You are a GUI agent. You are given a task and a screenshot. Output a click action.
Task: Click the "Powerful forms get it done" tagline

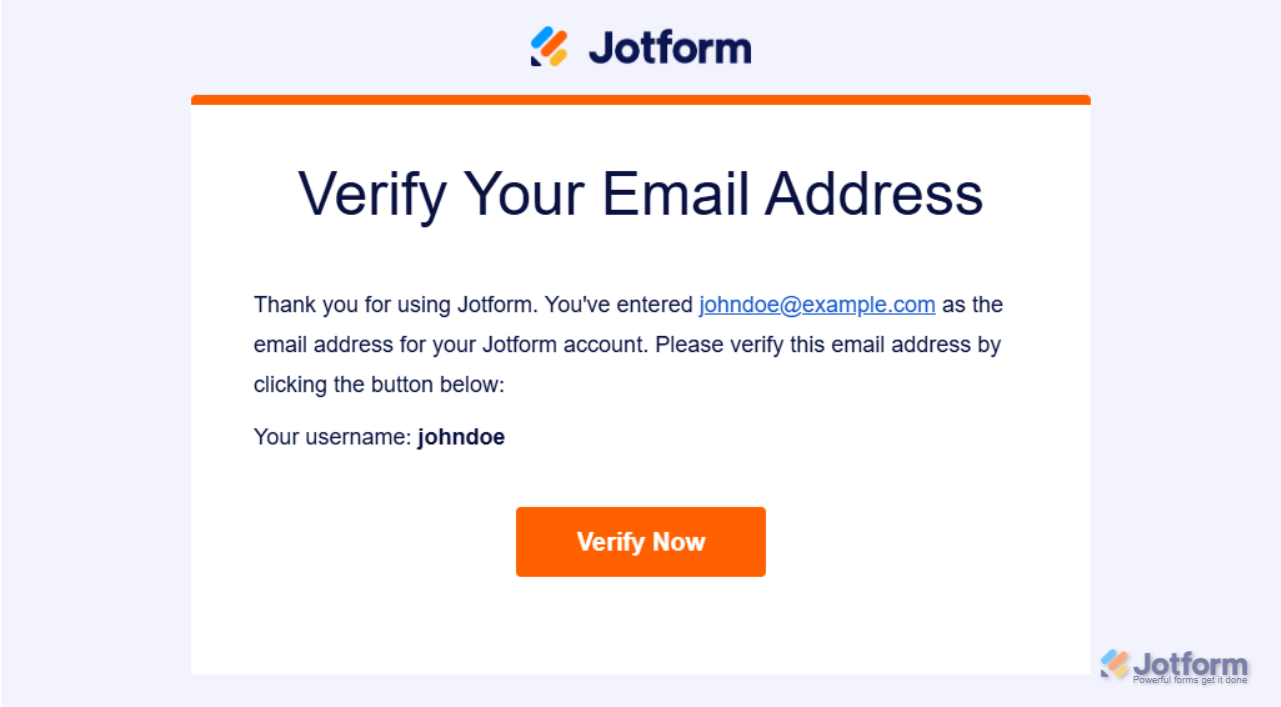1190,680
